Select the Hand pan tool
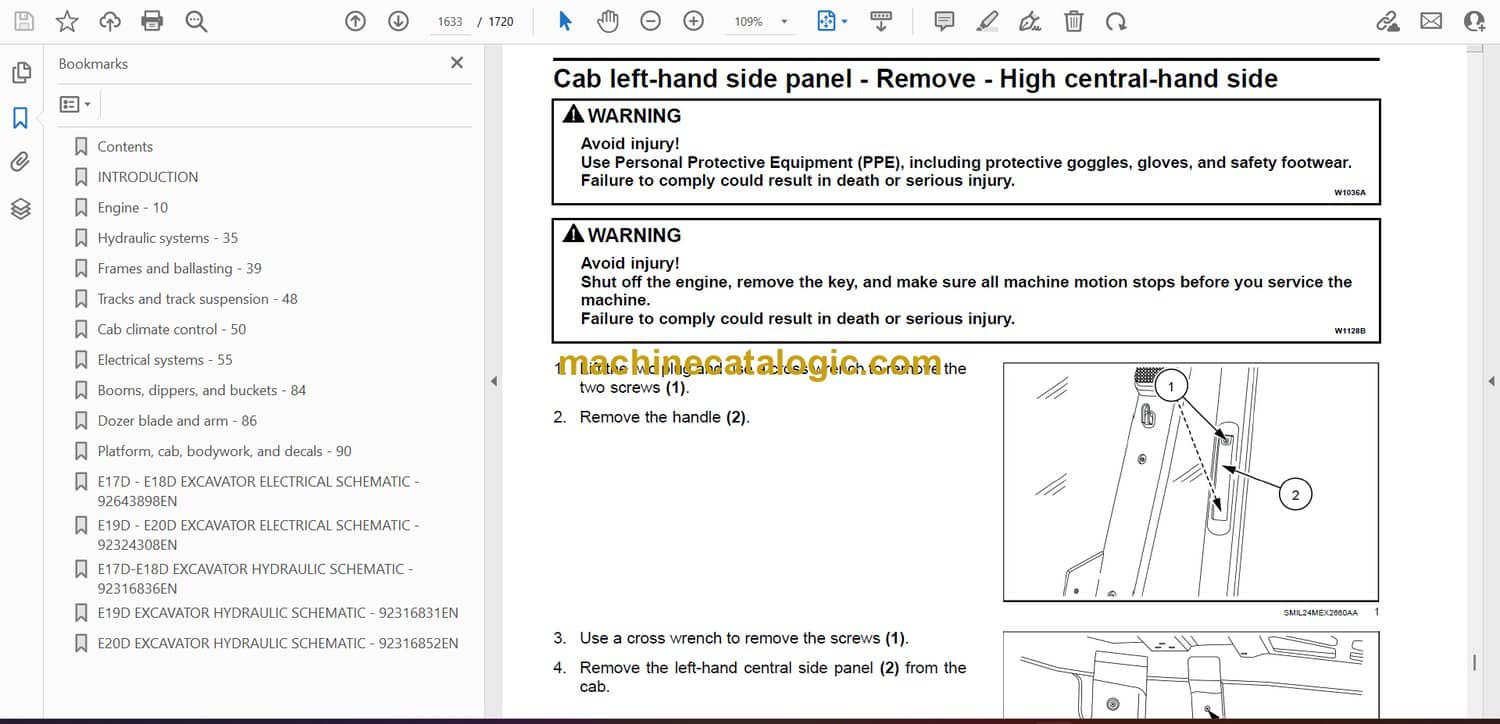1500x724 pixels. (x=607, y=21)
